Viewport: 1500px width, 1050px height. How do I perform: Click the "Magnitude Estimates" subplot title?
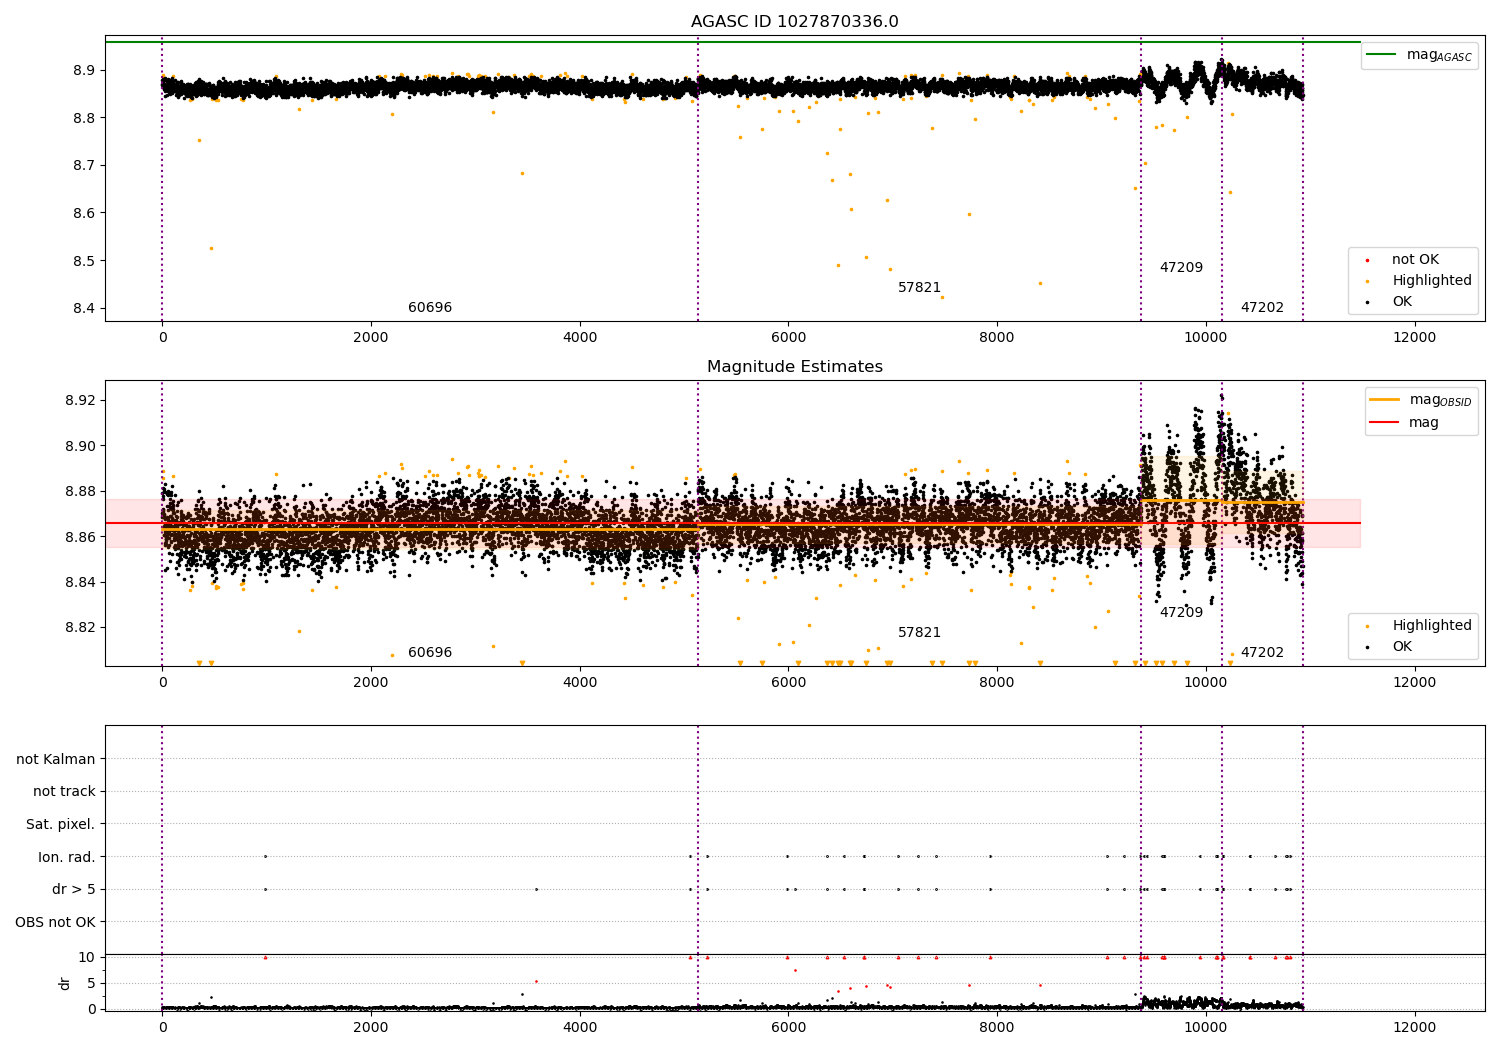(x=794, y=367)
